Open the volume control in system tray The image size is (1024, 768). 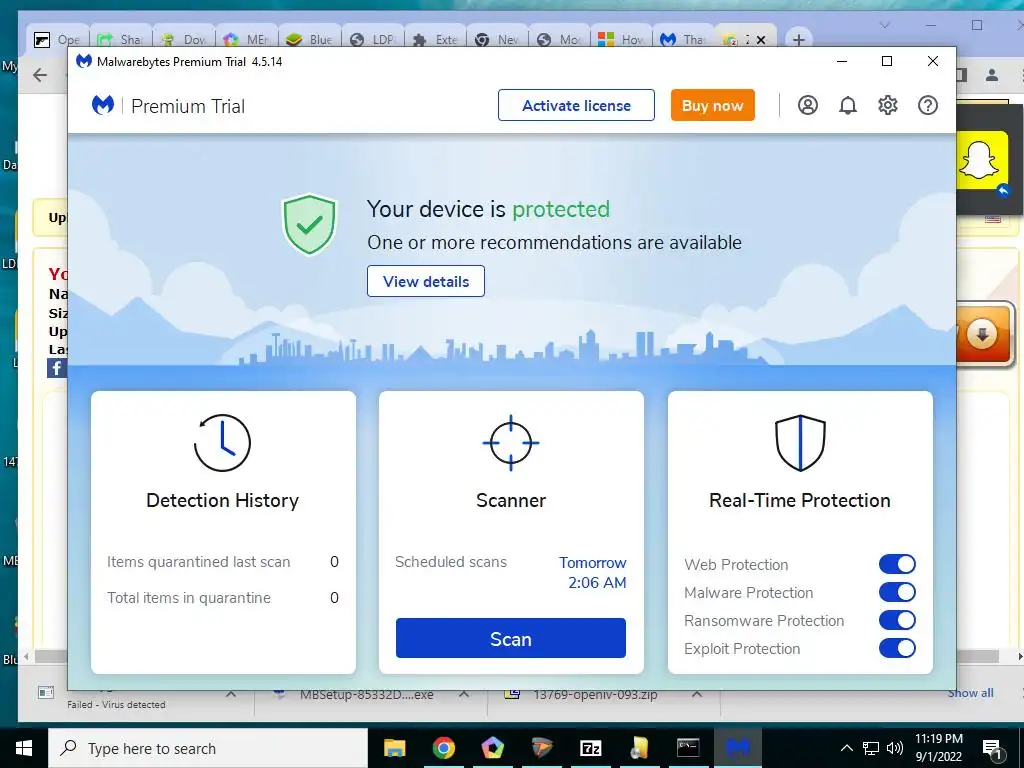coord(895,748)
